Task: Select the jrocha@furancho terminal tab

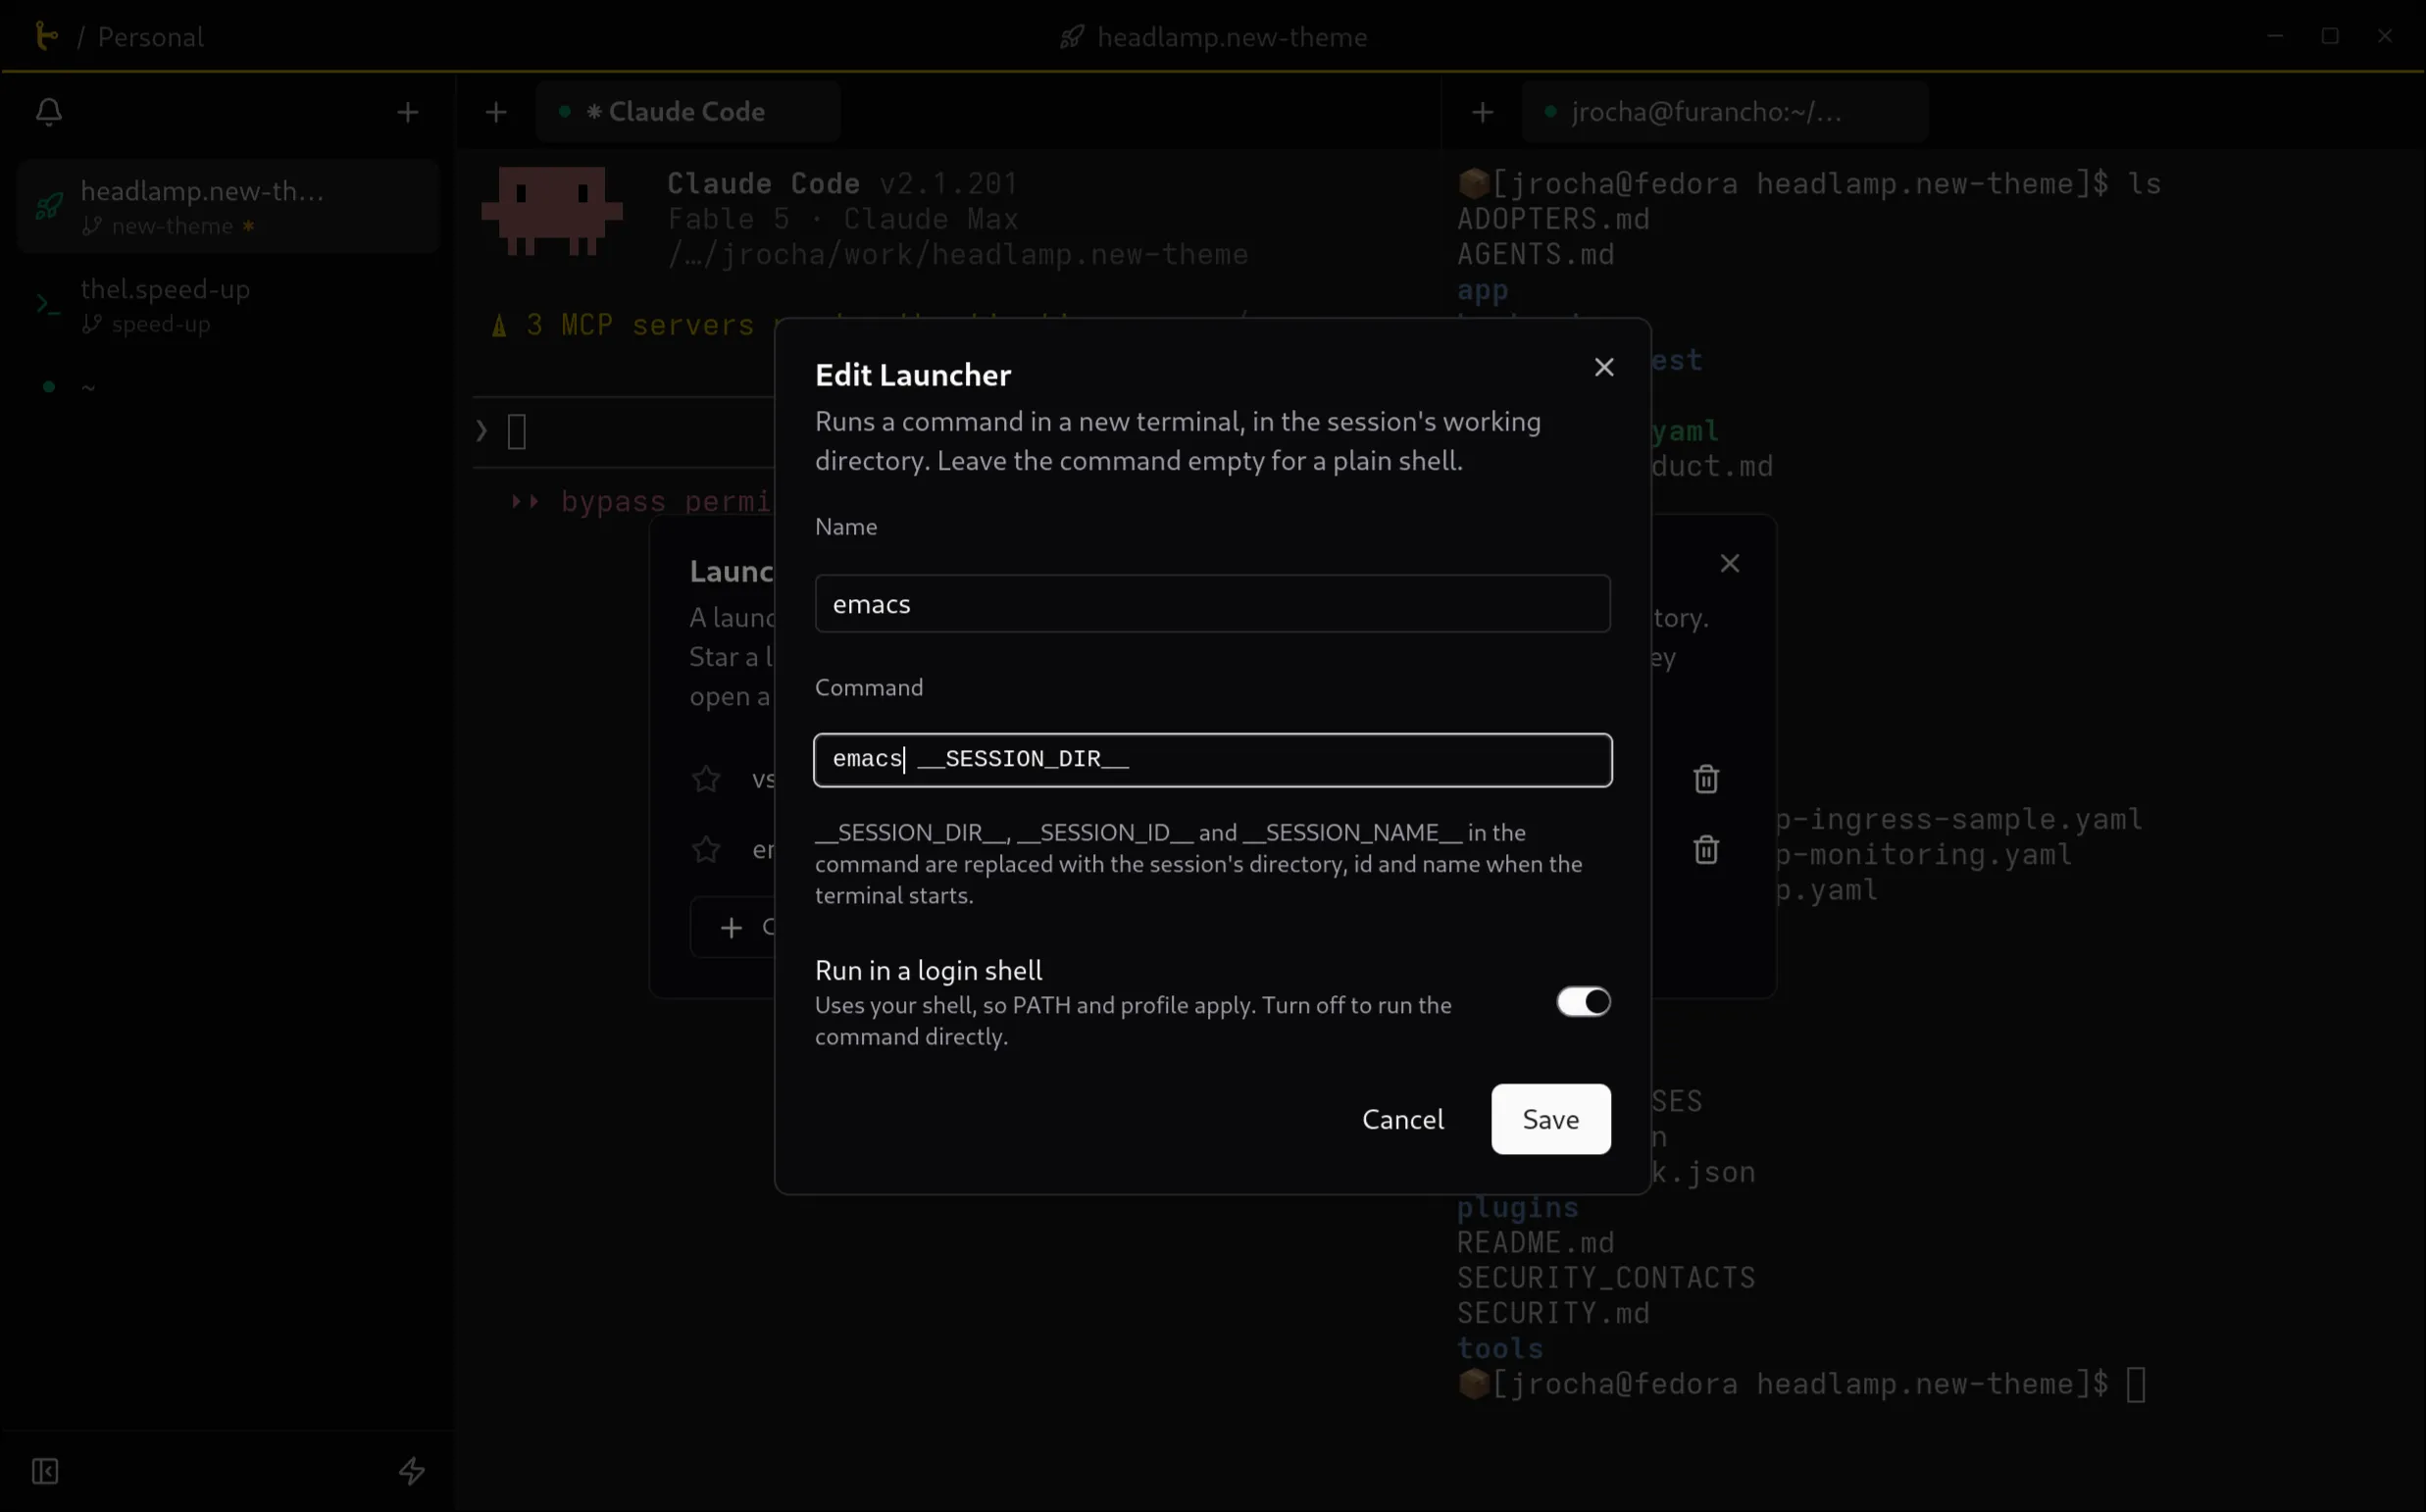Action: click(x=1724, y=112)
